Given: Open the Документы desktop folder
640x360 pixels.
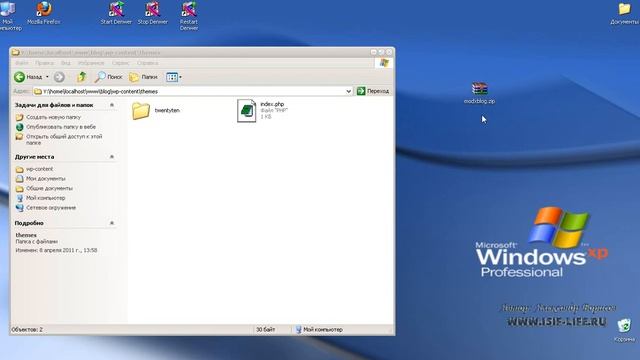Looking at the screenshot, I should 624,13.
